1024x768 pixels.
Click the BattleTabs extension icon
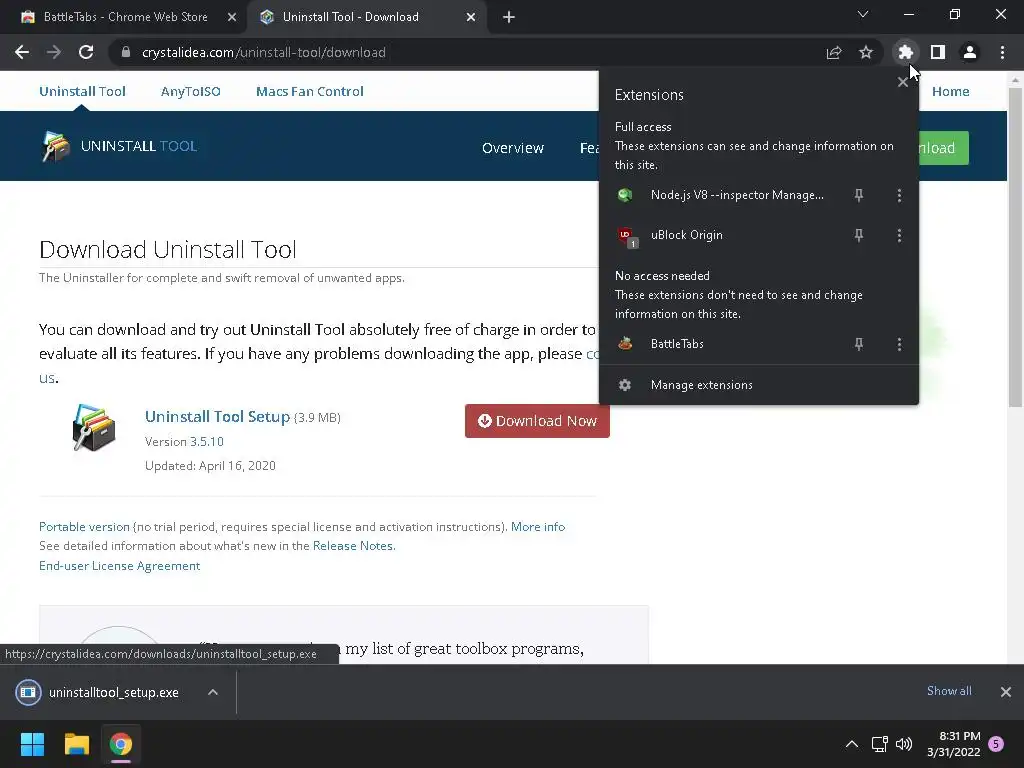625,344
